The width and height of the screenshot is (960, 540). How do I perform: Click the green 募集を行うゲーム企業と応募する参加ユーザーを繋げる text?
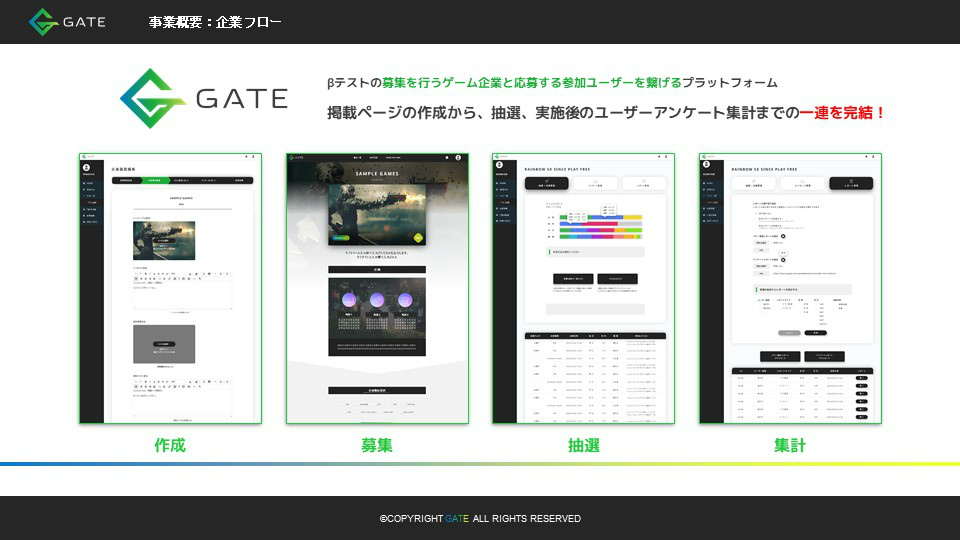[531, 83]
